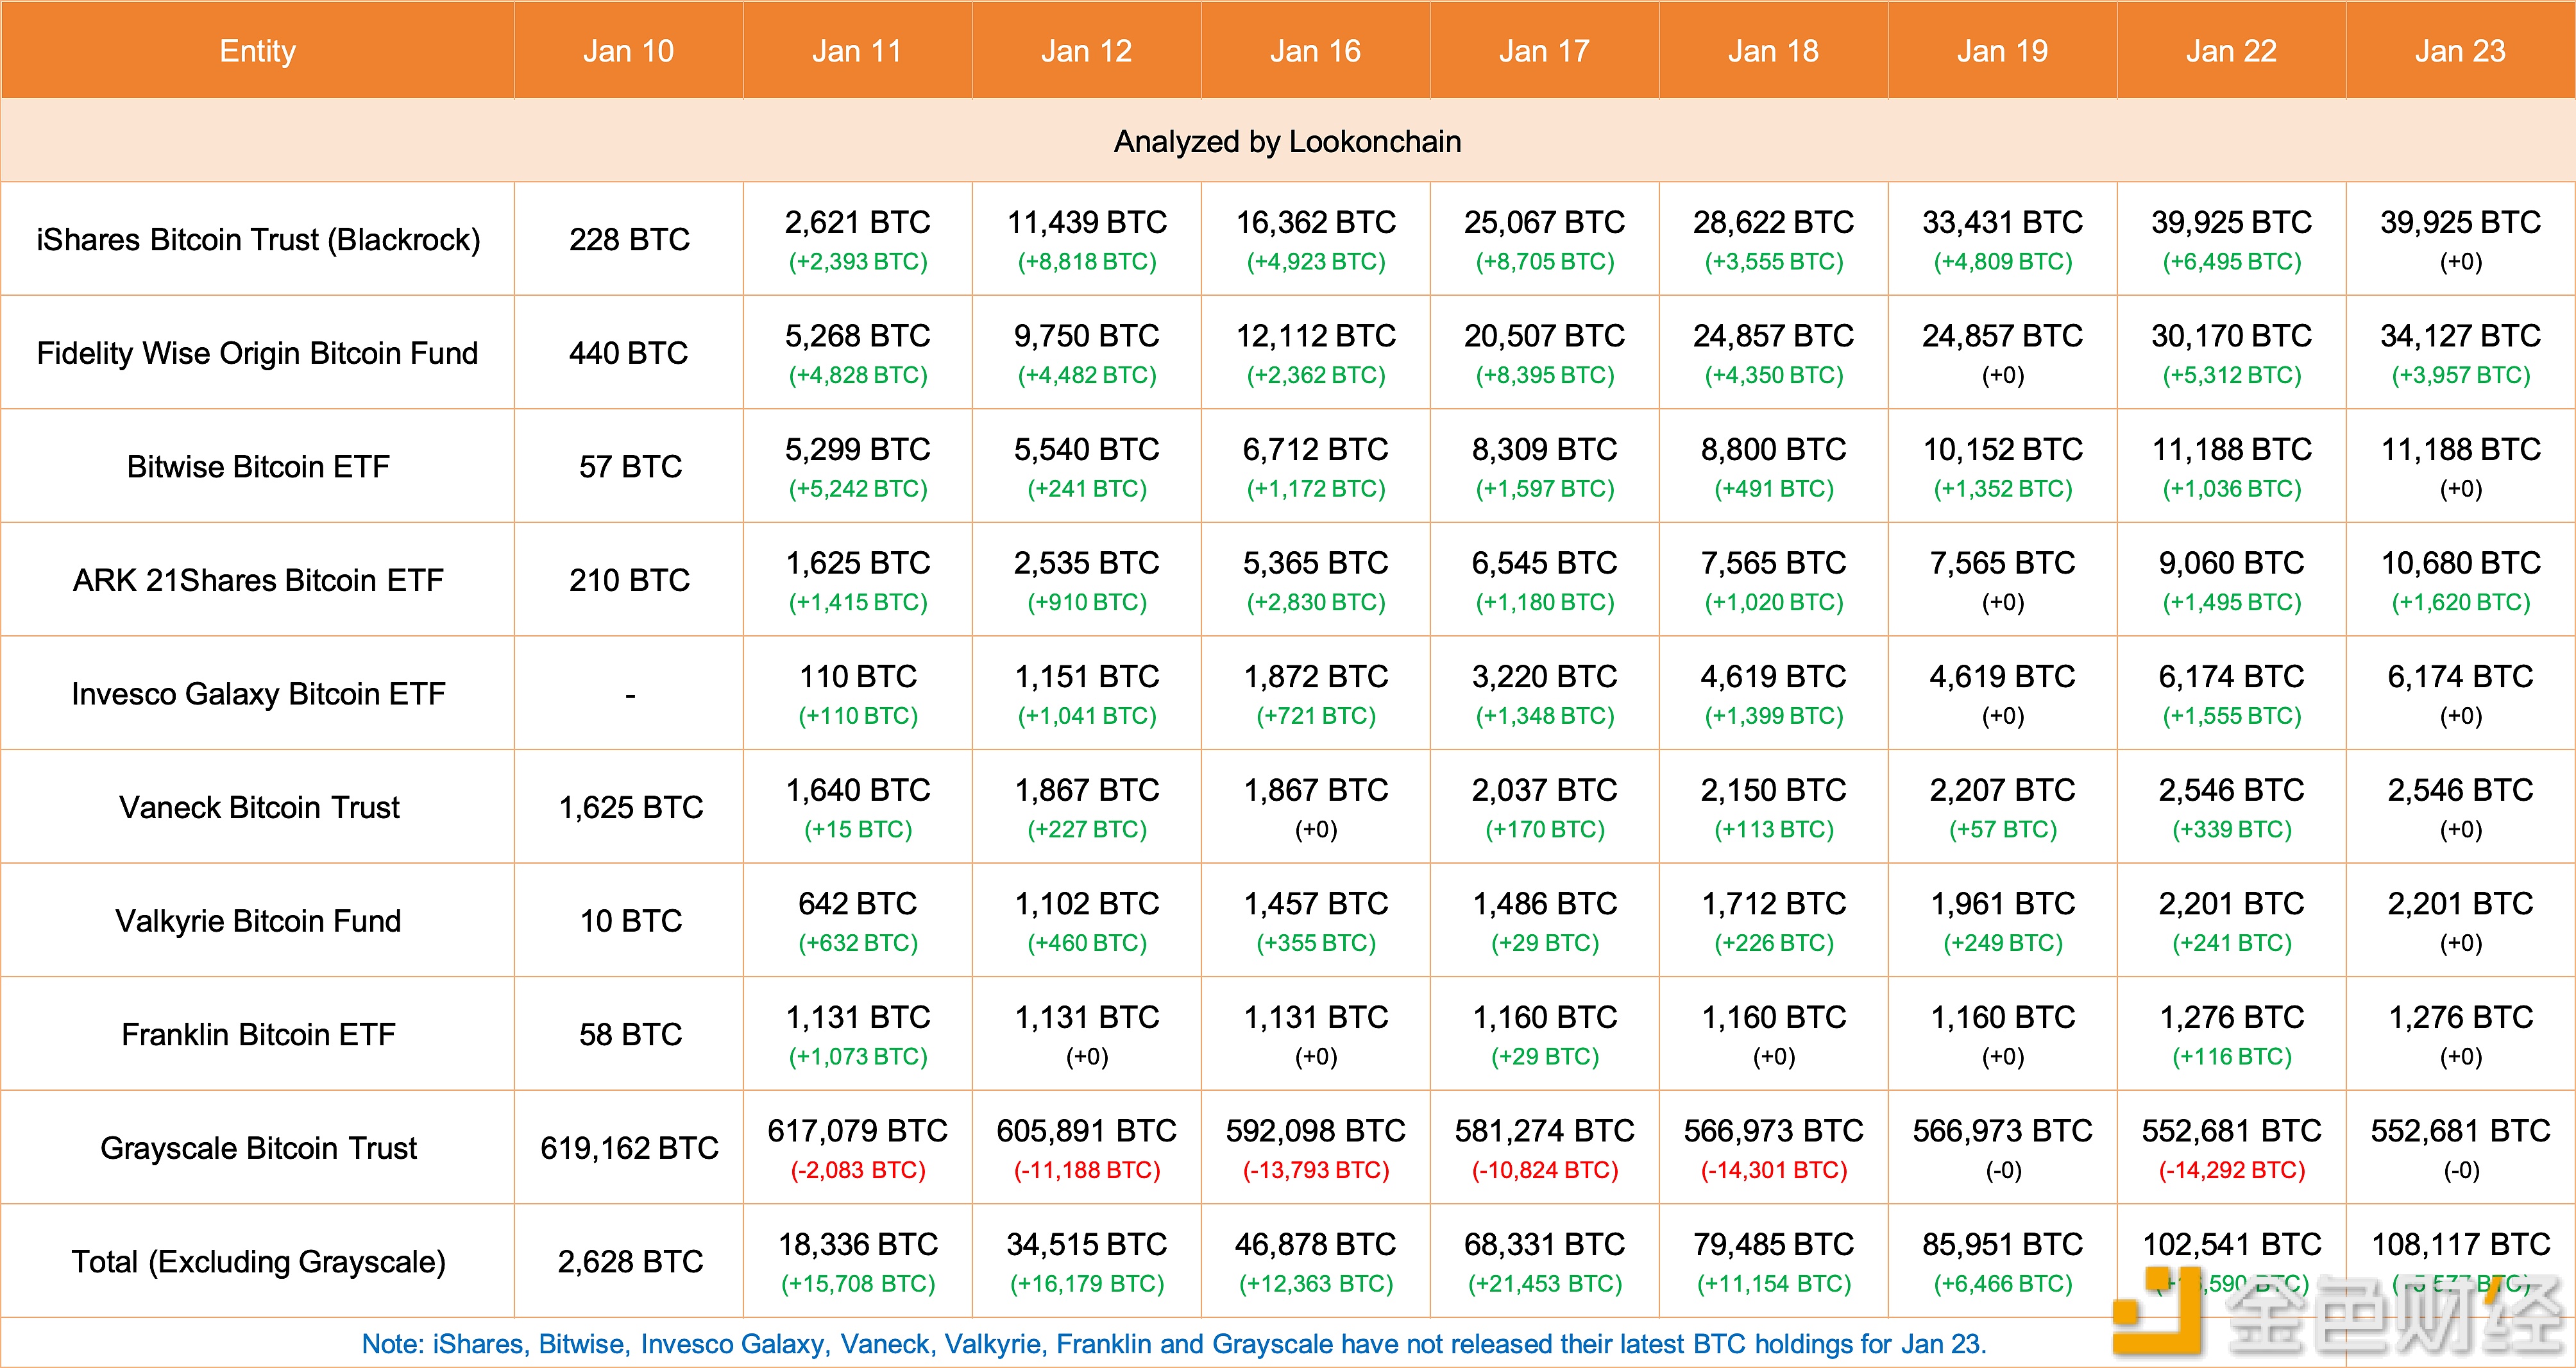Click the Jan 12 column header
2576x1368 pixels.
coord(1086,51)
